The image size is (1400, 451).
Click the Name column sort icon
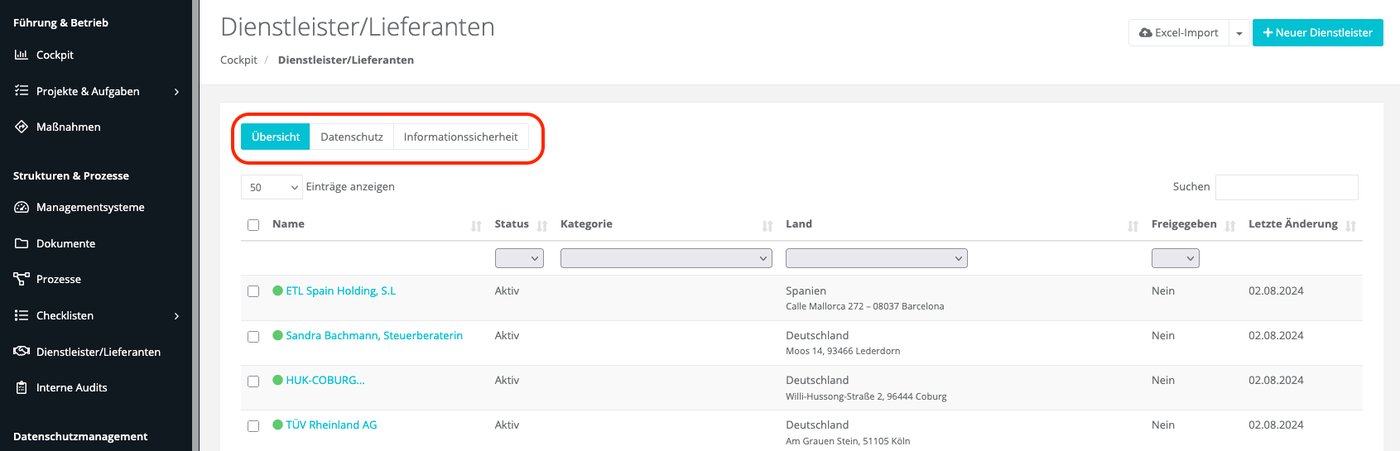[x=476, y=226]
